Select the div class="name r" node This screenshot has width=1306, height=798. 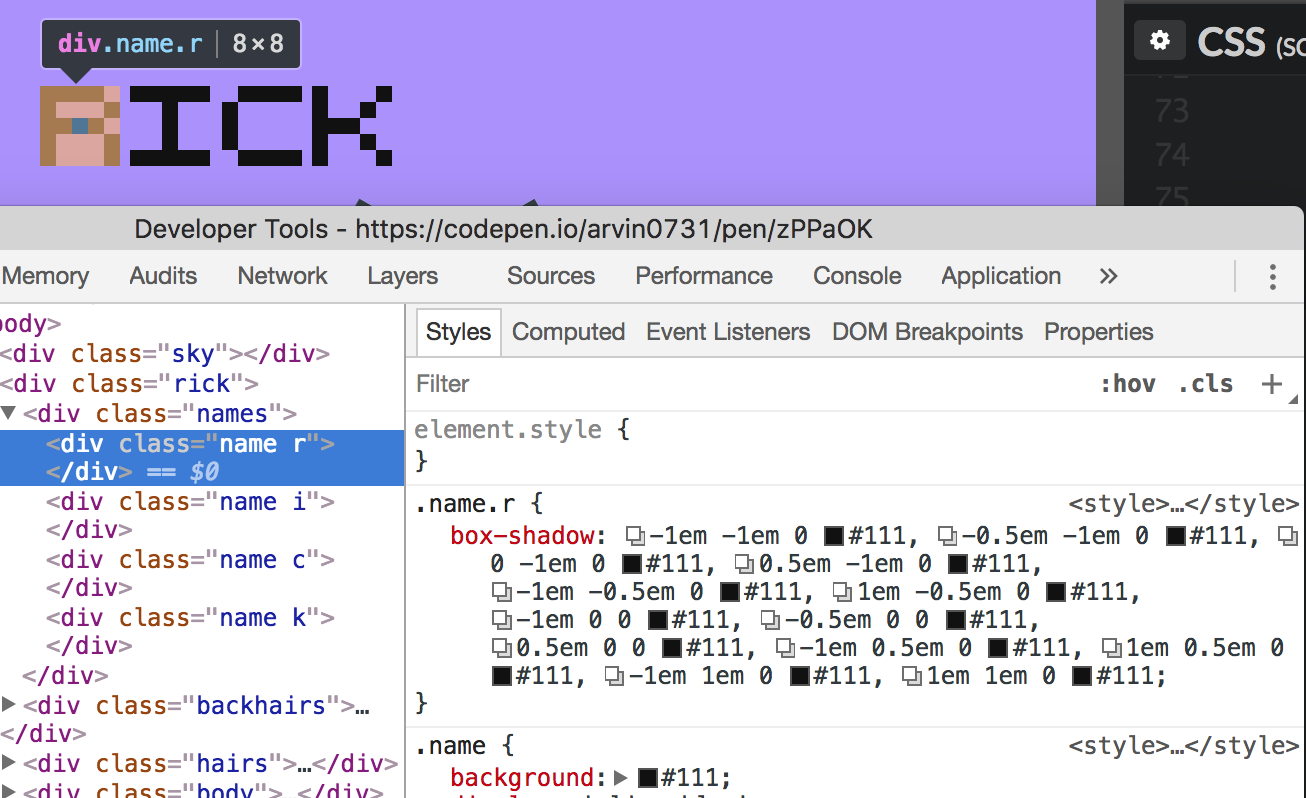[x=202, y=457]
